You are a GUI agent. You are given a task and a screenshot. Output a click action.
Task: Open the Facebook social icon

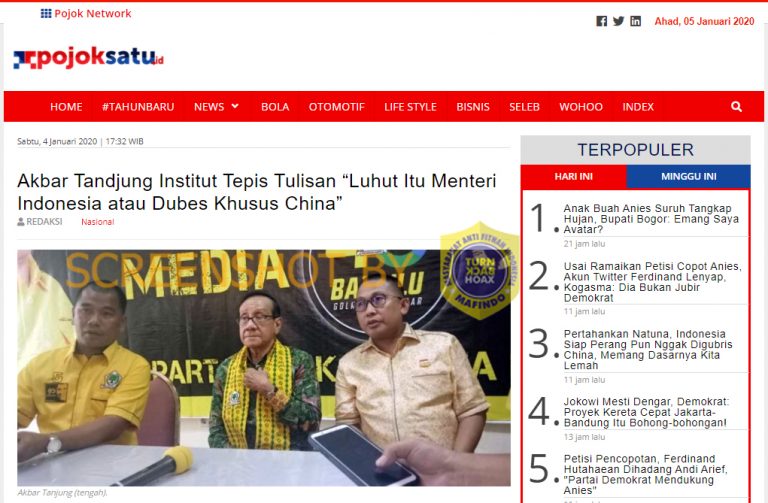(x=601, y=21)
